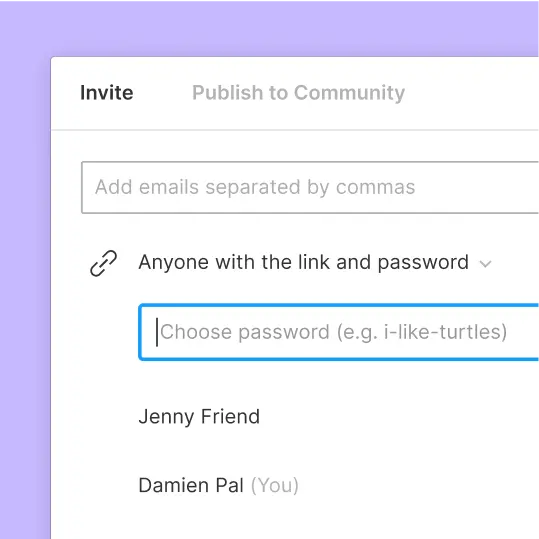This screenshot has width=539, height=539.
Task: Click the name Damien Pal
Action: [191, 485]
